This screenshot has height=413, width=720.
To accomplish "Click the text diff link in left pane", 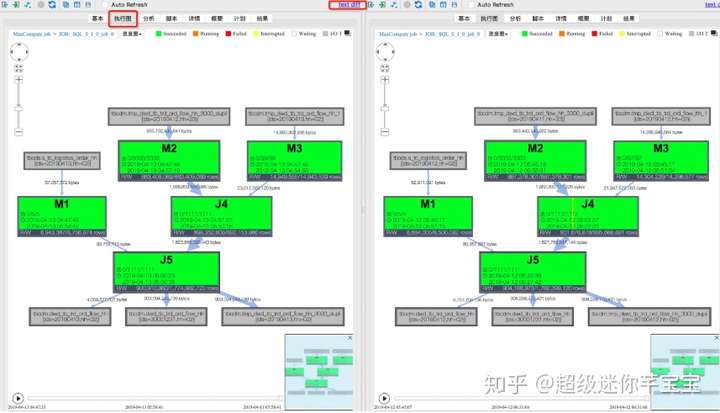I will (x=349, y=5).
